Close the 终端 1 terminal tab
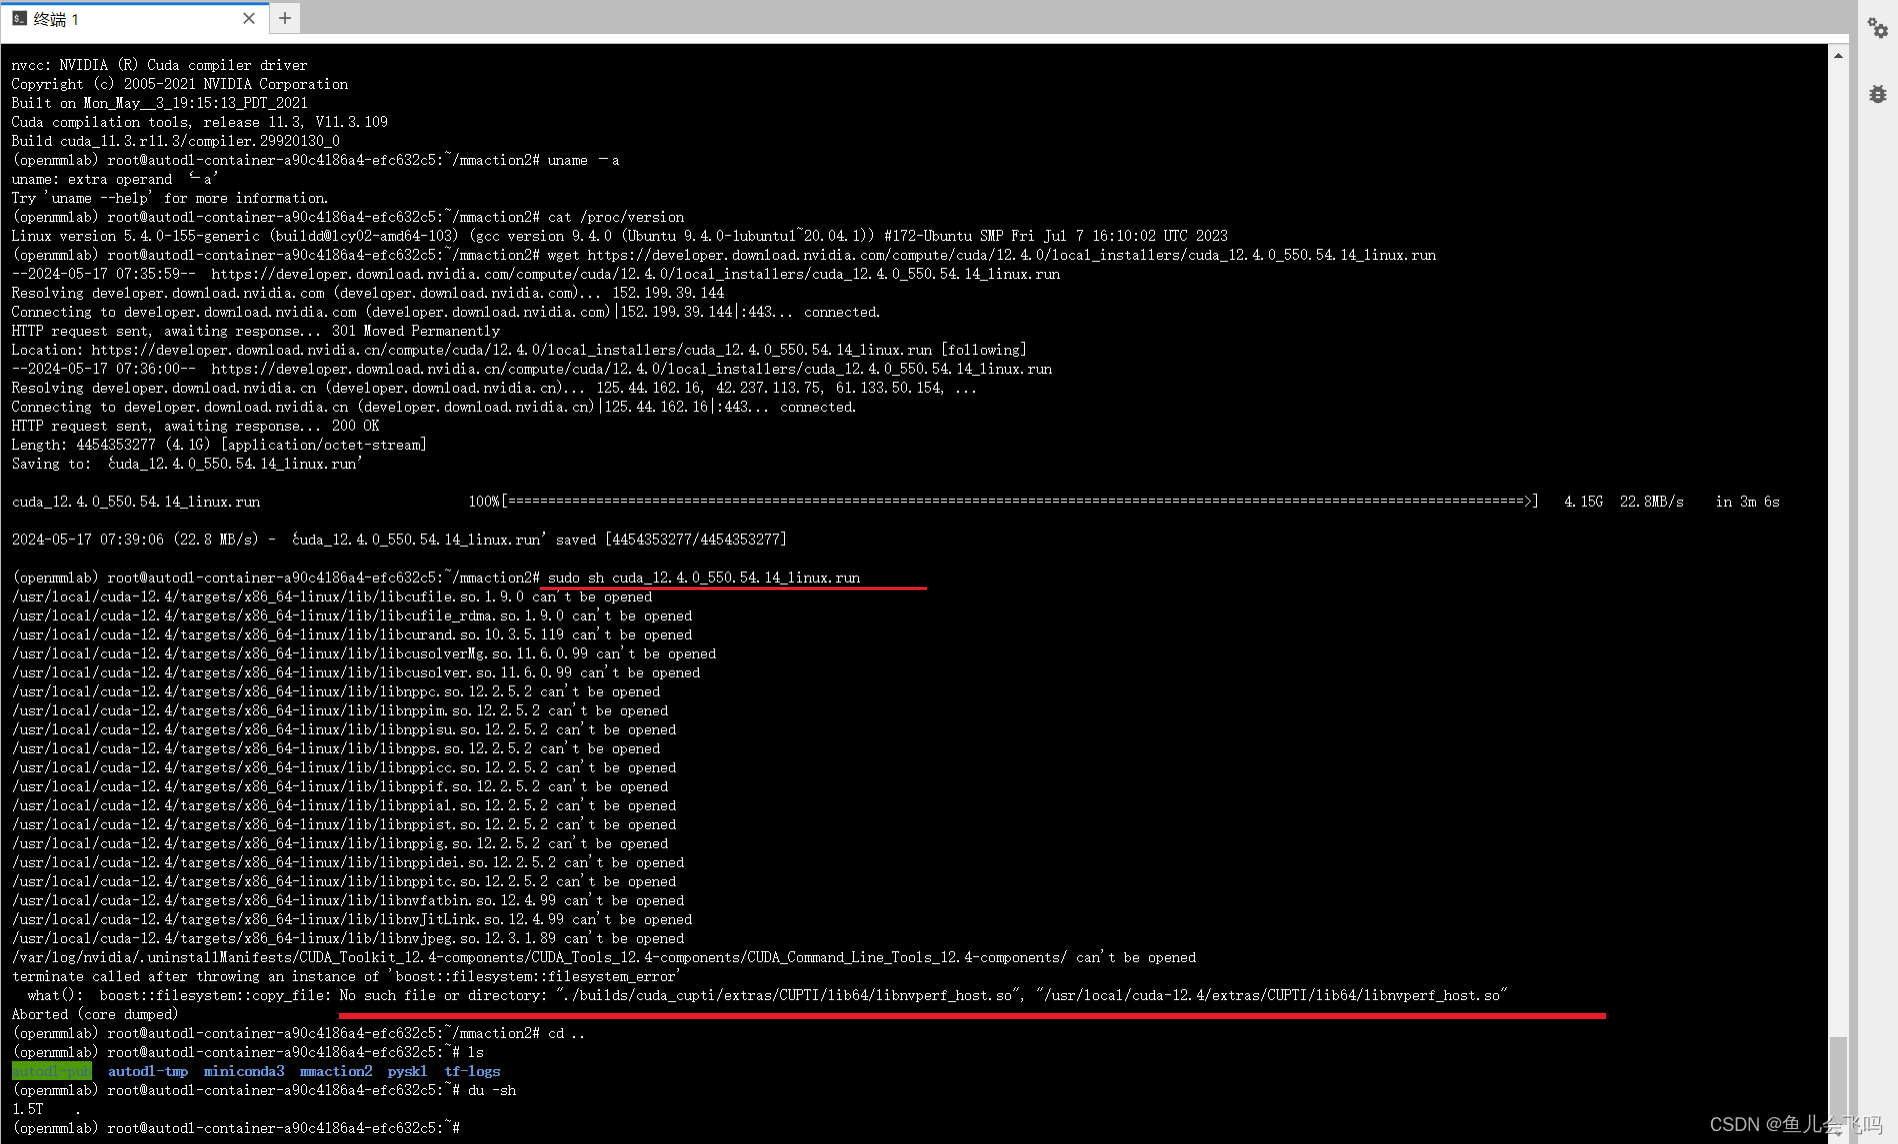The height and width of the screenshot is (1144, 1898). 249,18
